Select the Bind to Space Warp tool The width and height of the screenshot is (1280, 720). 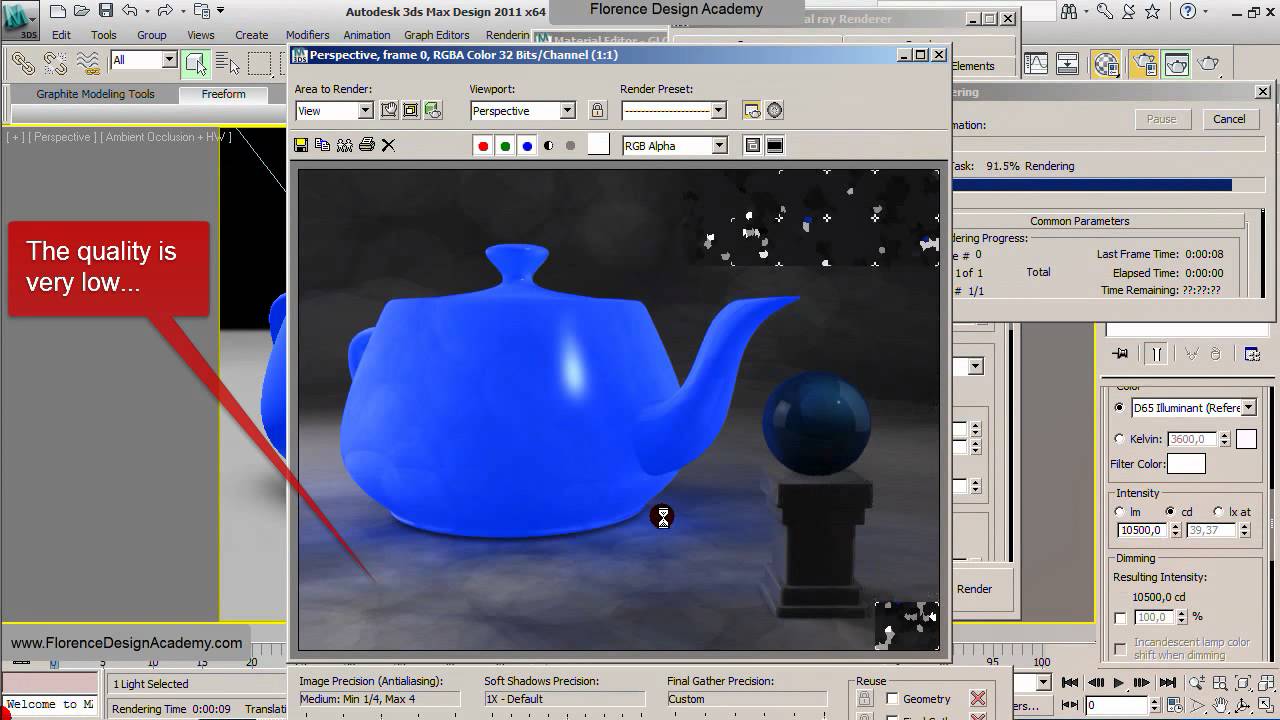coord(88,64)
